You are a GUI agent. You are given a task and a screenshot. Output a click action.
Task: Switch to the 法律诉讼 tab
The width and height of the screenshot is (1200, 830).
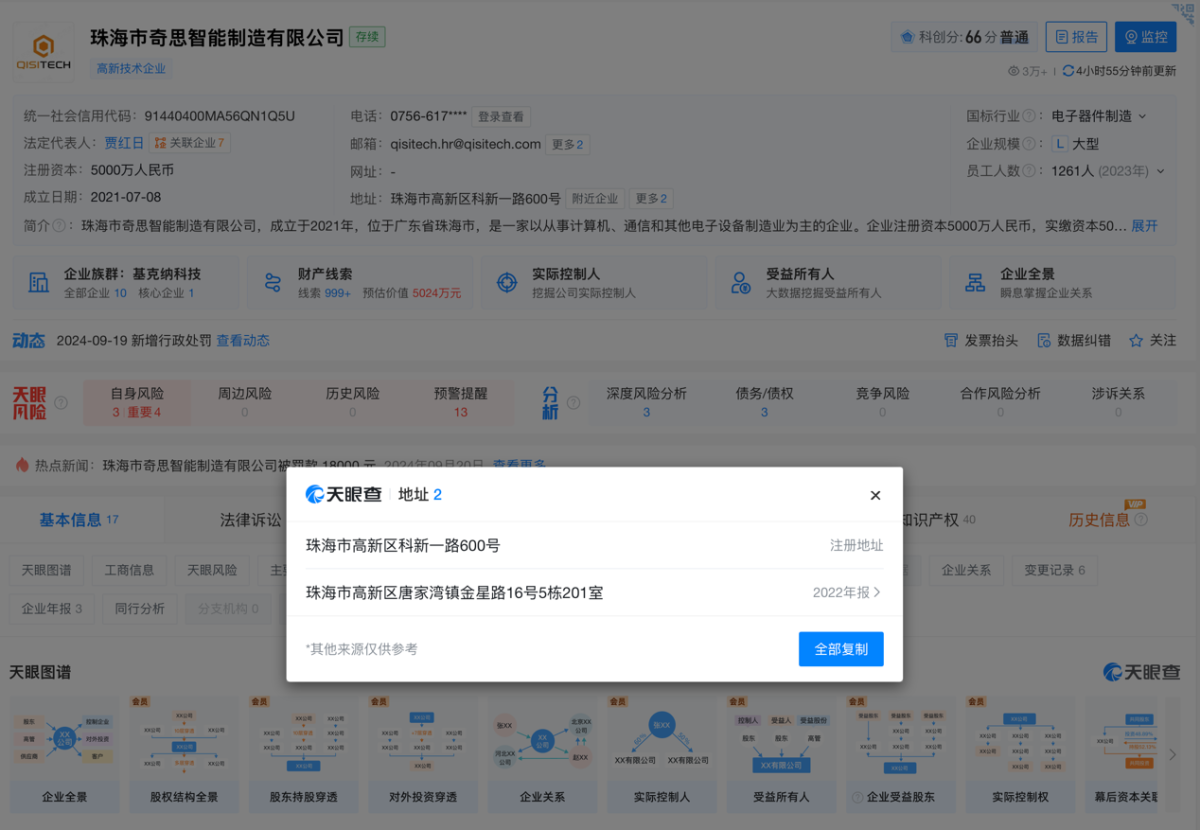coord(251,520)
